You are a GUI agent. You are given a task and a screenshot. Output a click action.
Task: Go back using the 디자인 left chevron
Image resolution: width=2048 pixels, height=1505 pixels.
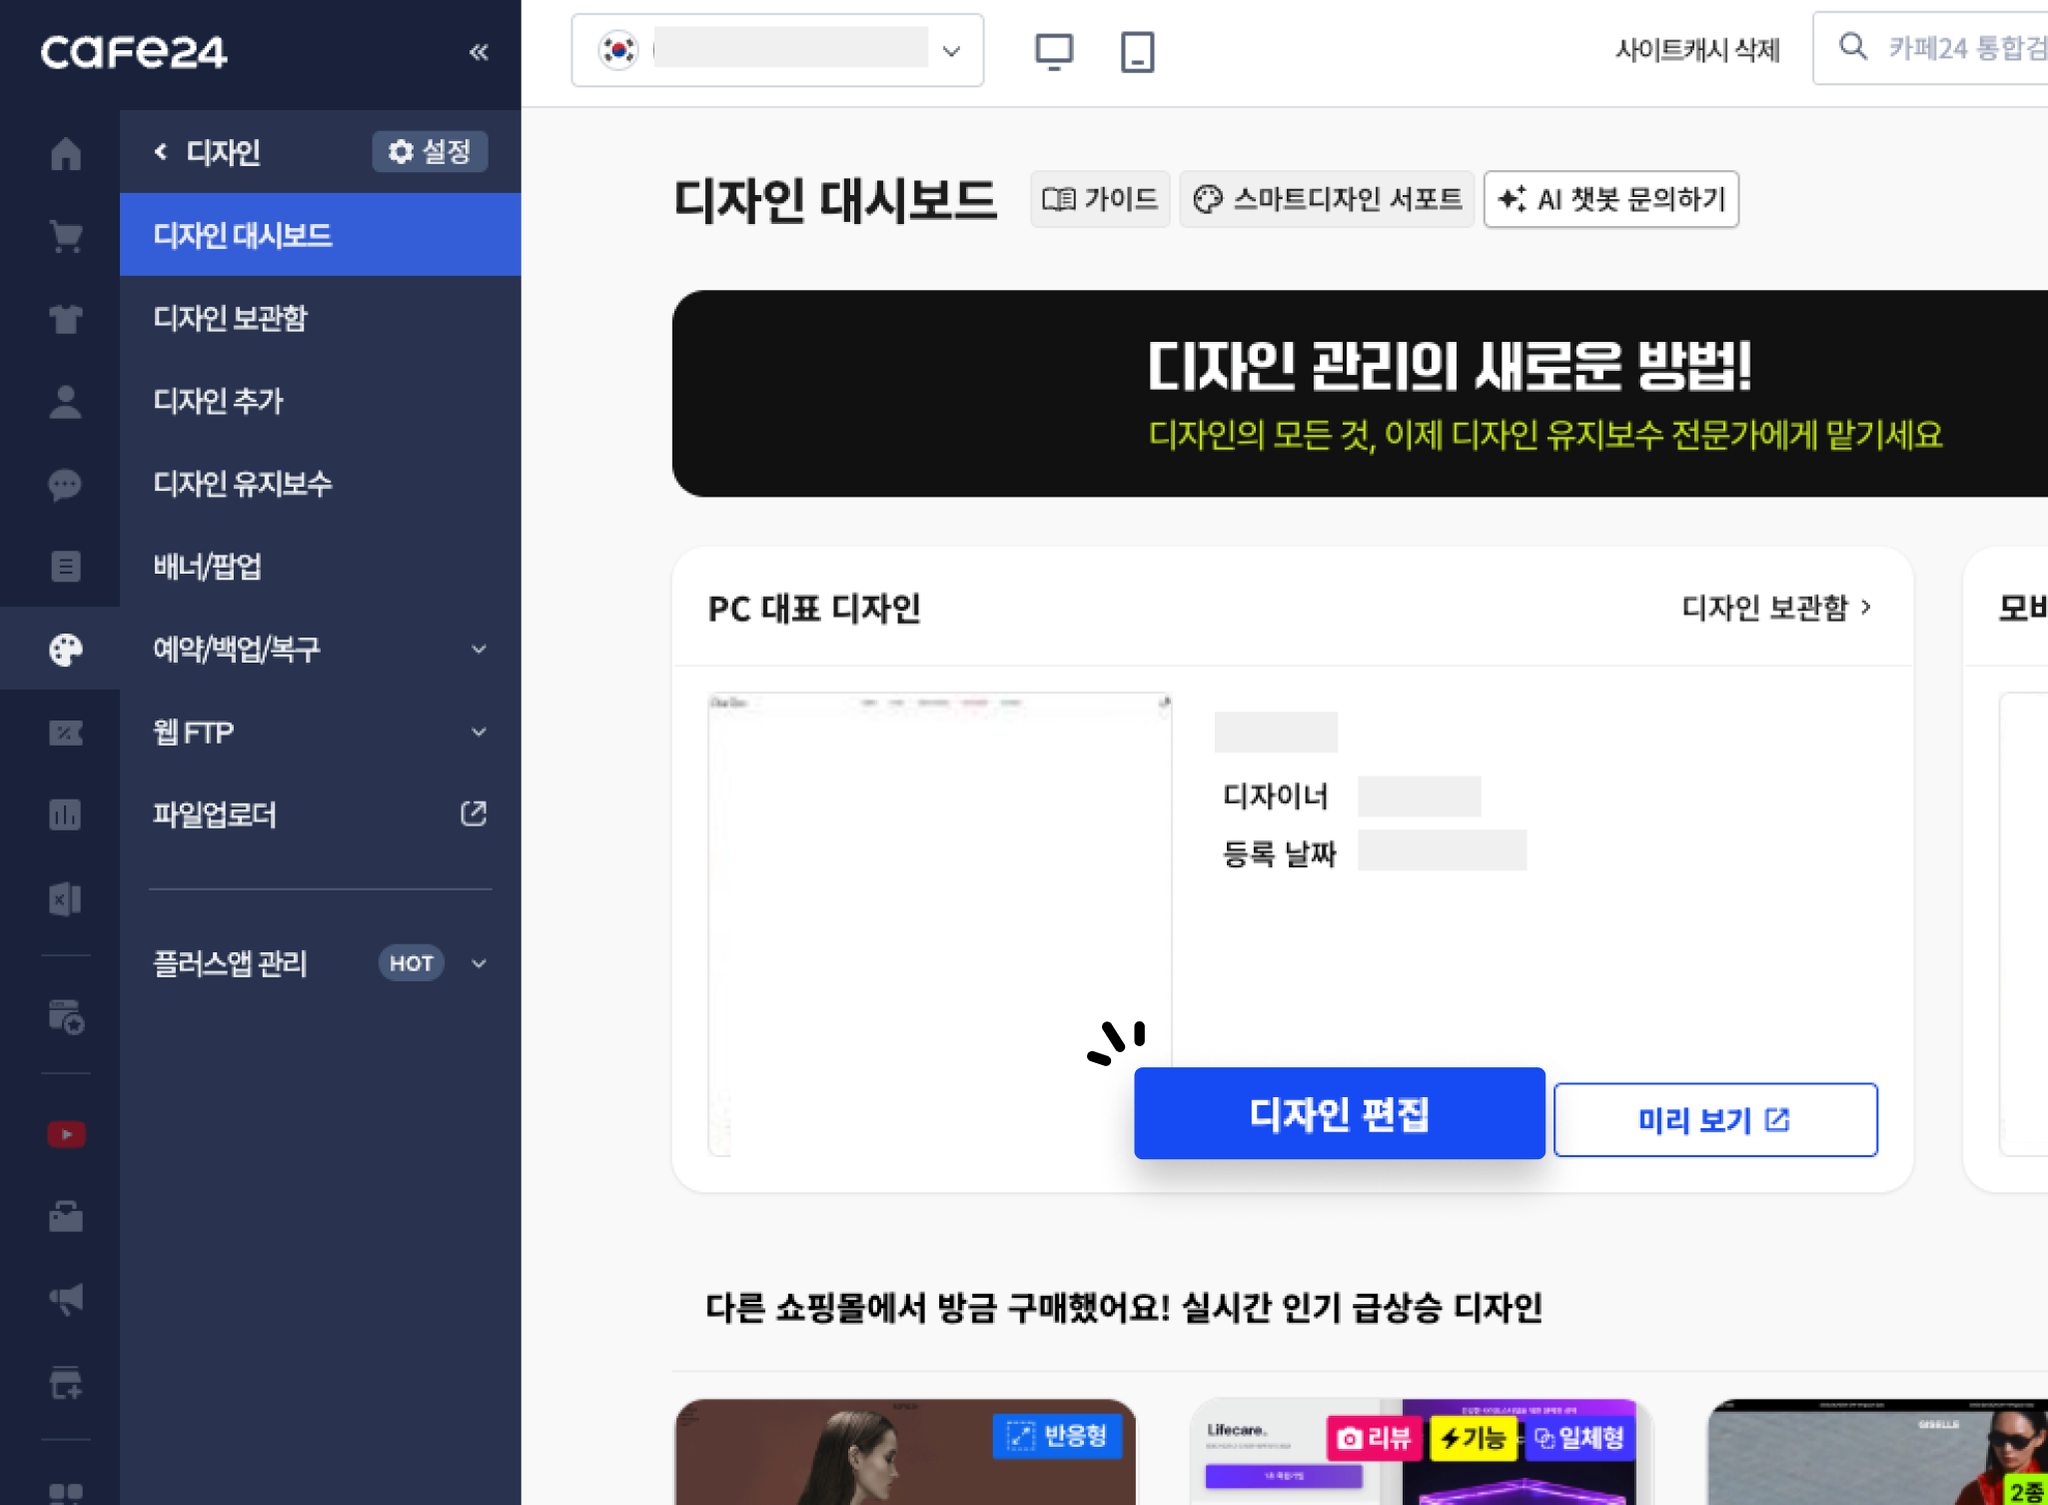pos(160,151)
